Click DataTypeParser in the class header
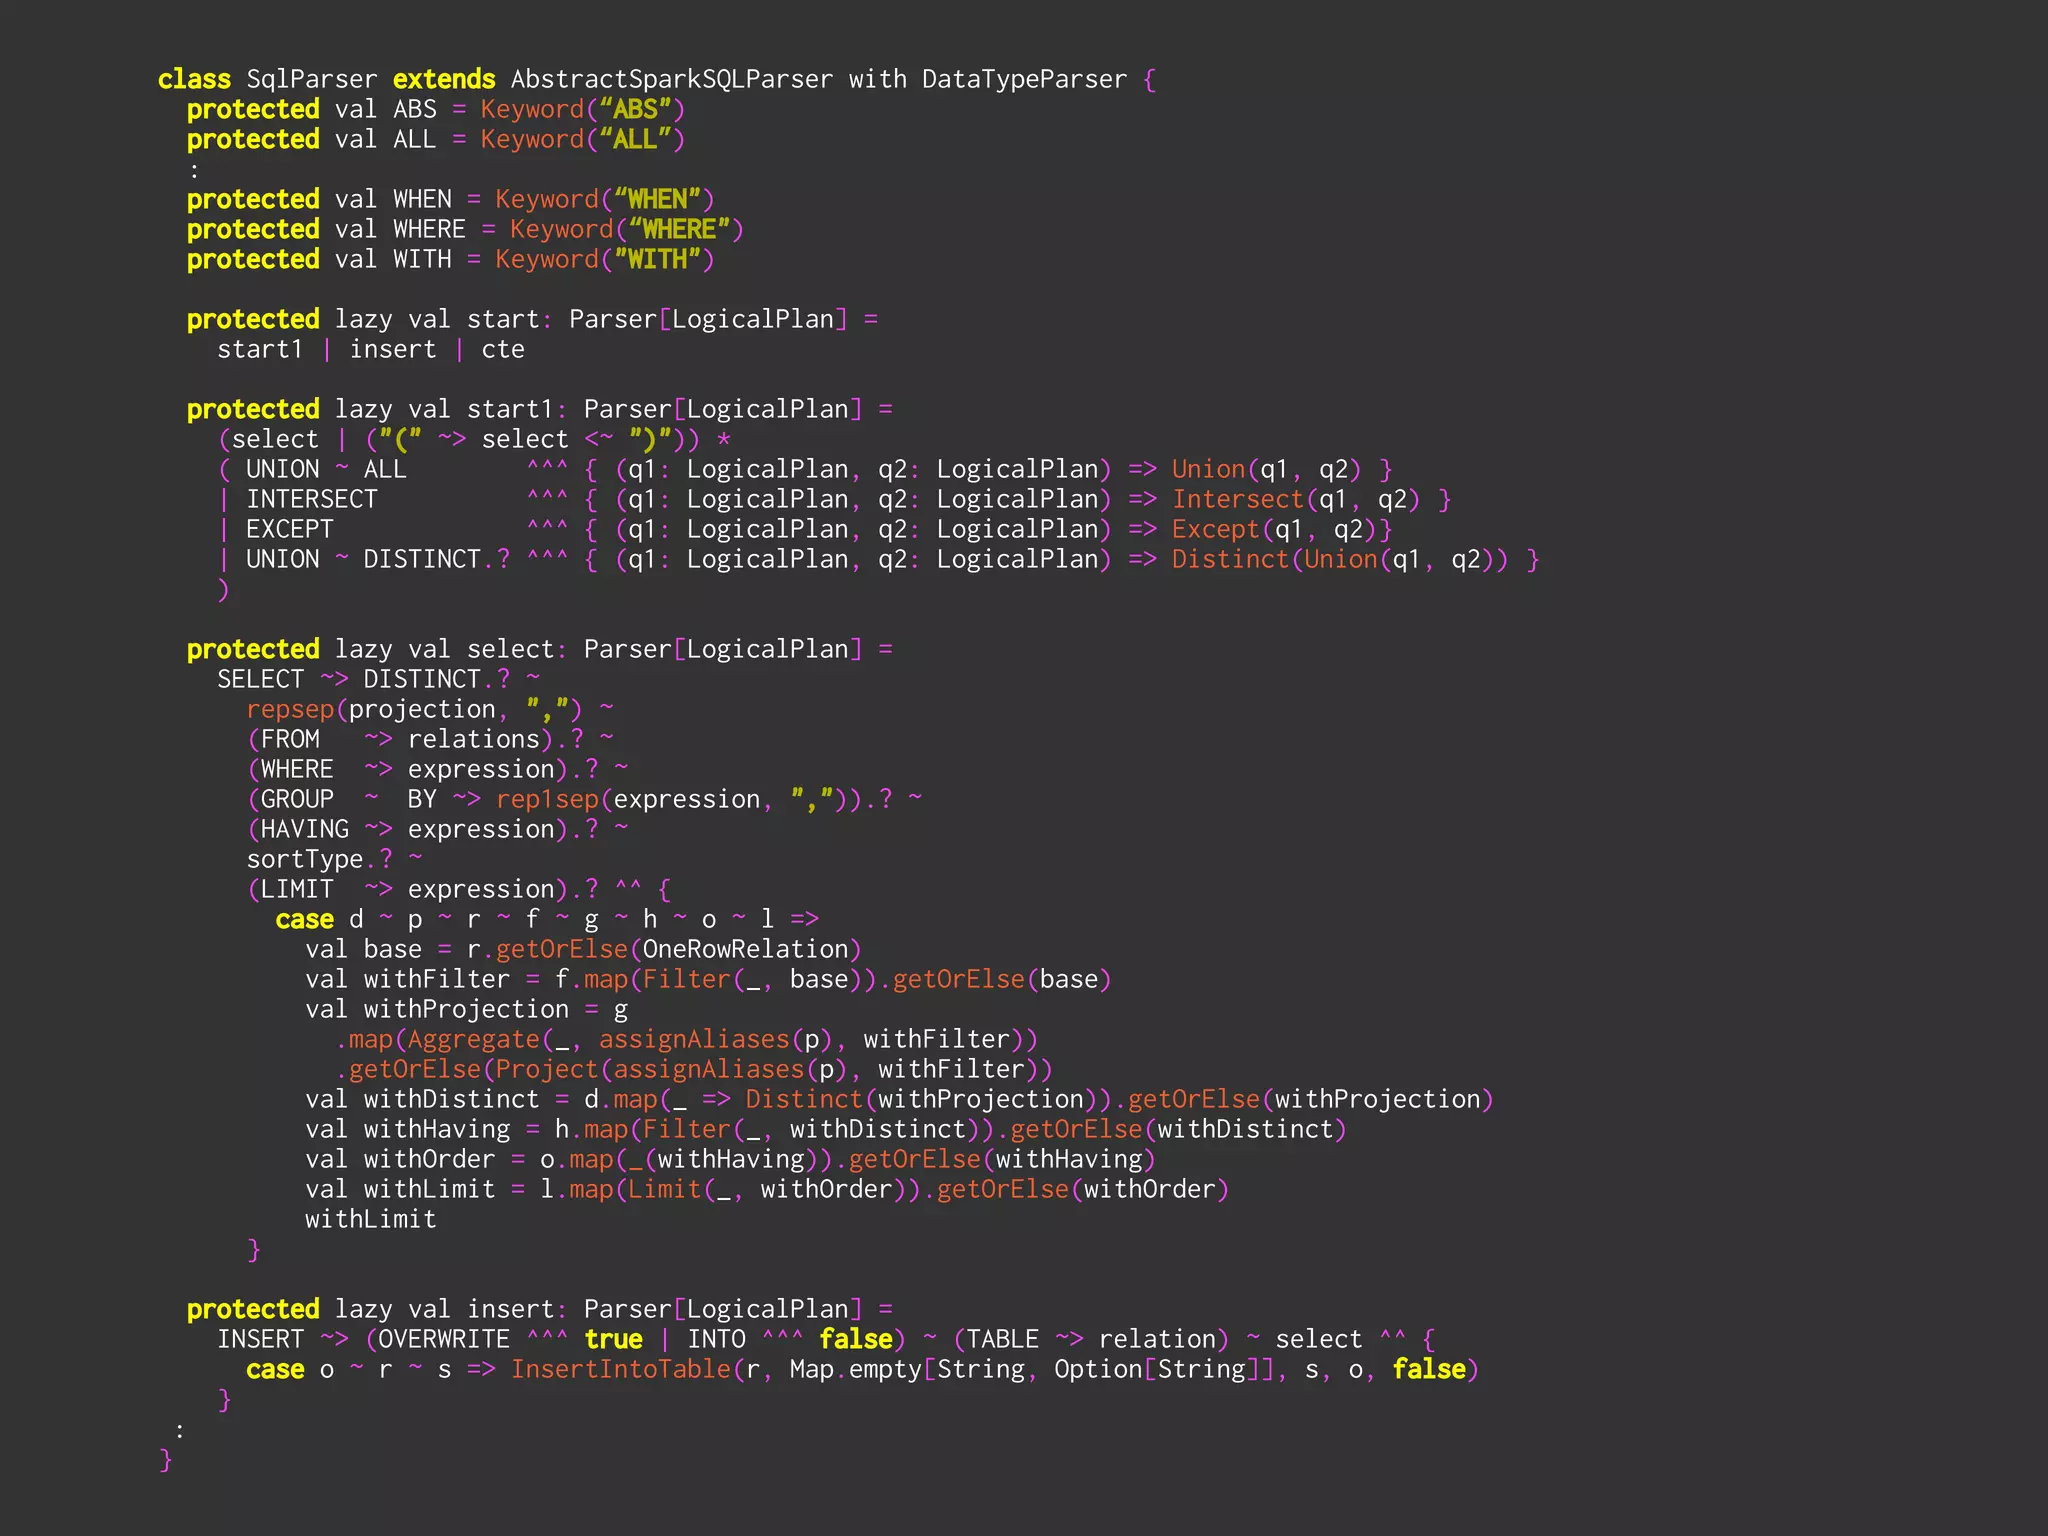 click(1024, 79)
